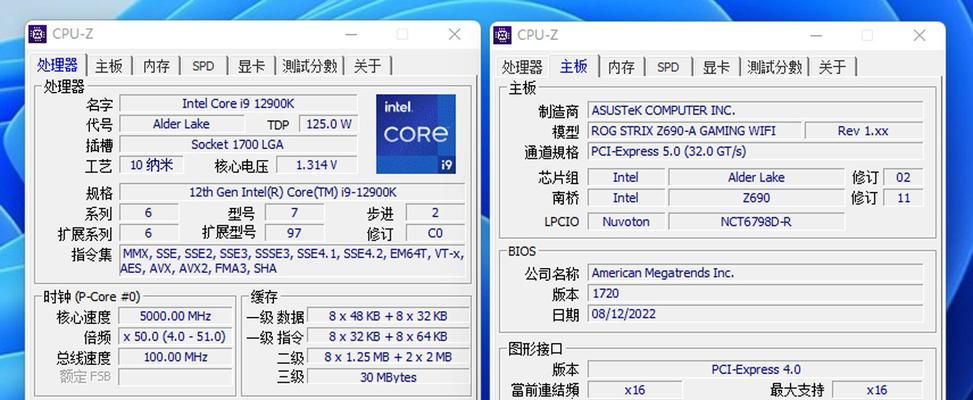Open the 測試分數 tab in right CPU-Z window
The width and height of the screenshot is (973, 400).
(774, 66)
